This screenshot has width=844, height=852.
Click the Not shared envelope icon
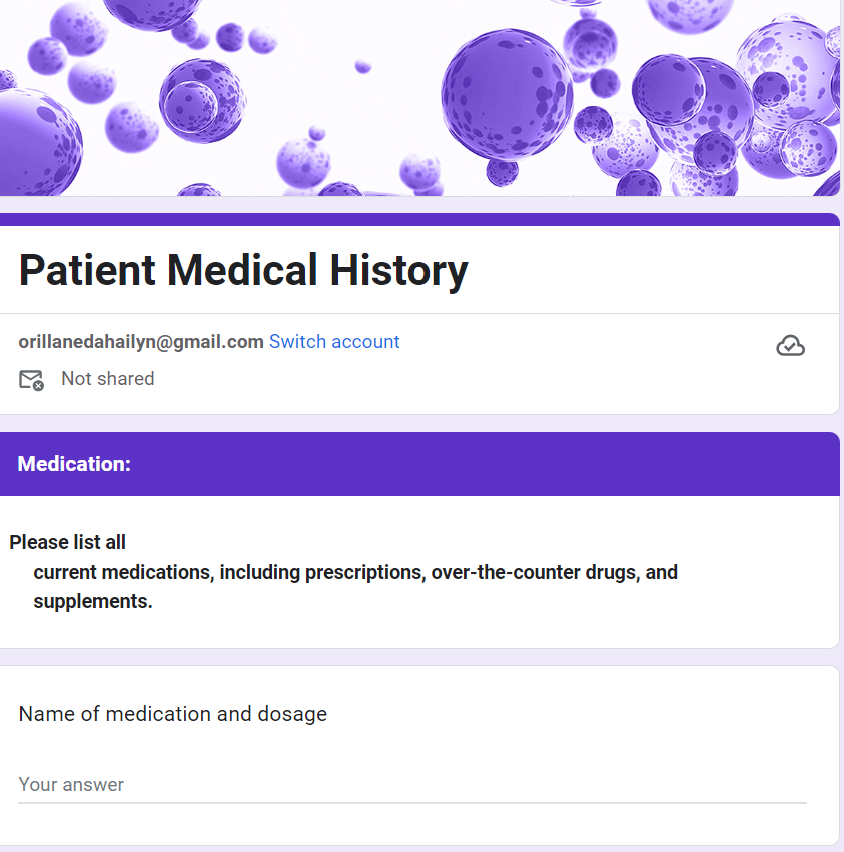tap(31, 380)
